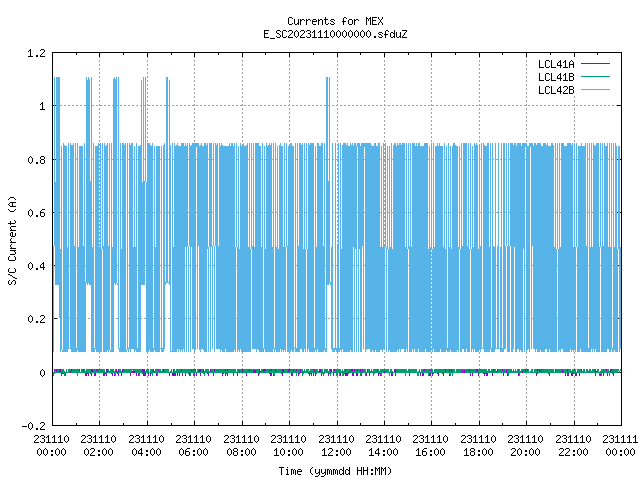Click the light blue LCL42B legend line sample
Image resolution: width=640 pixels, height=480 pixels.
(x=595, y=89)
